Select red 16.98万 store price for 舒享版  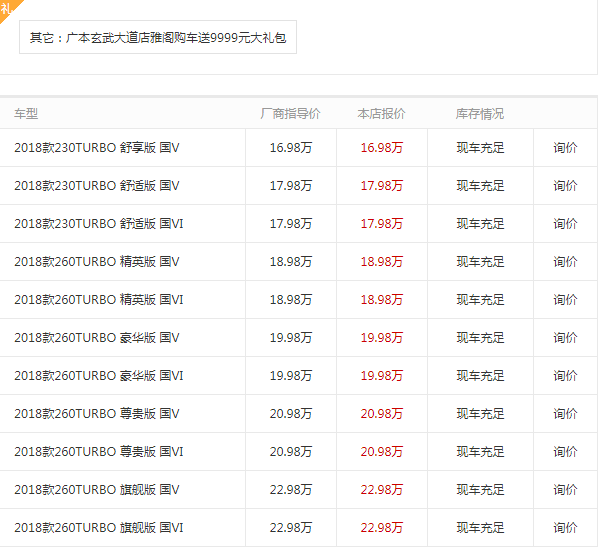coord(382,148)
